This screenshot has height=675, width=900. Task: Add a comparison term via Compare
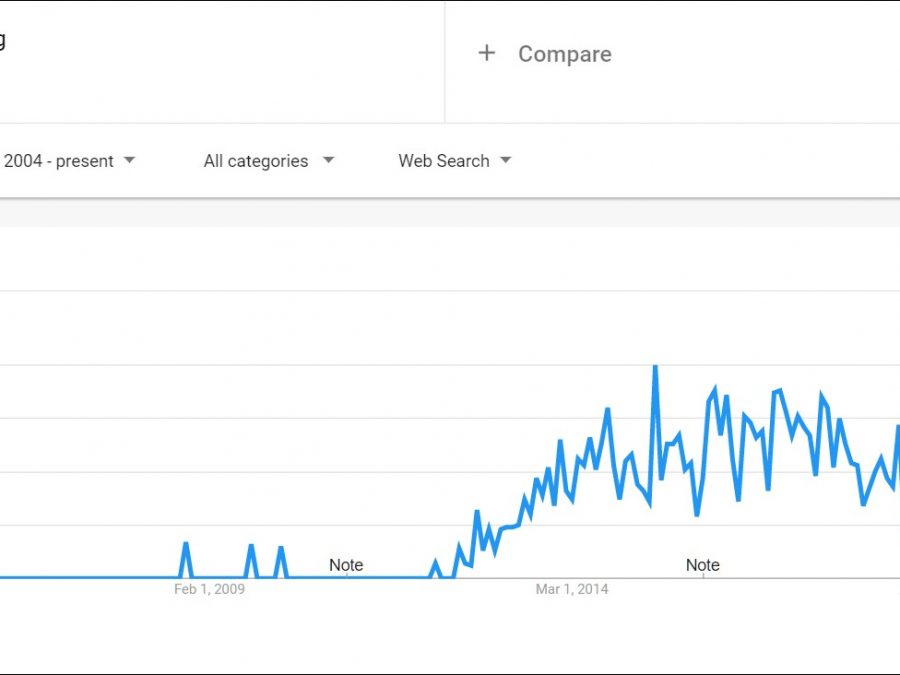click(x=564, y=54)
